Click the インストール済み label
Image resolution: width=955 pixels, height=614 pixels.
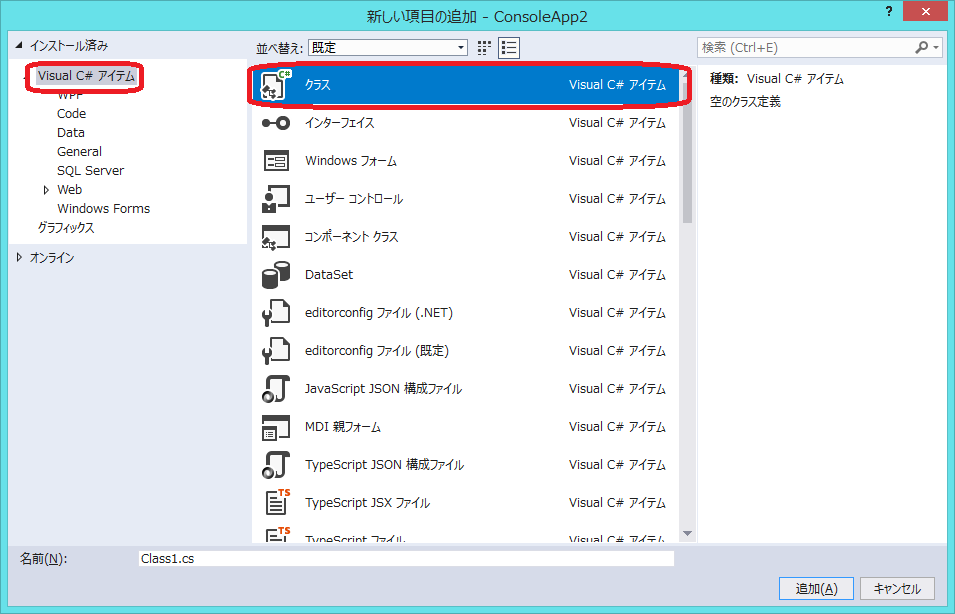click(x=69, y=46)
